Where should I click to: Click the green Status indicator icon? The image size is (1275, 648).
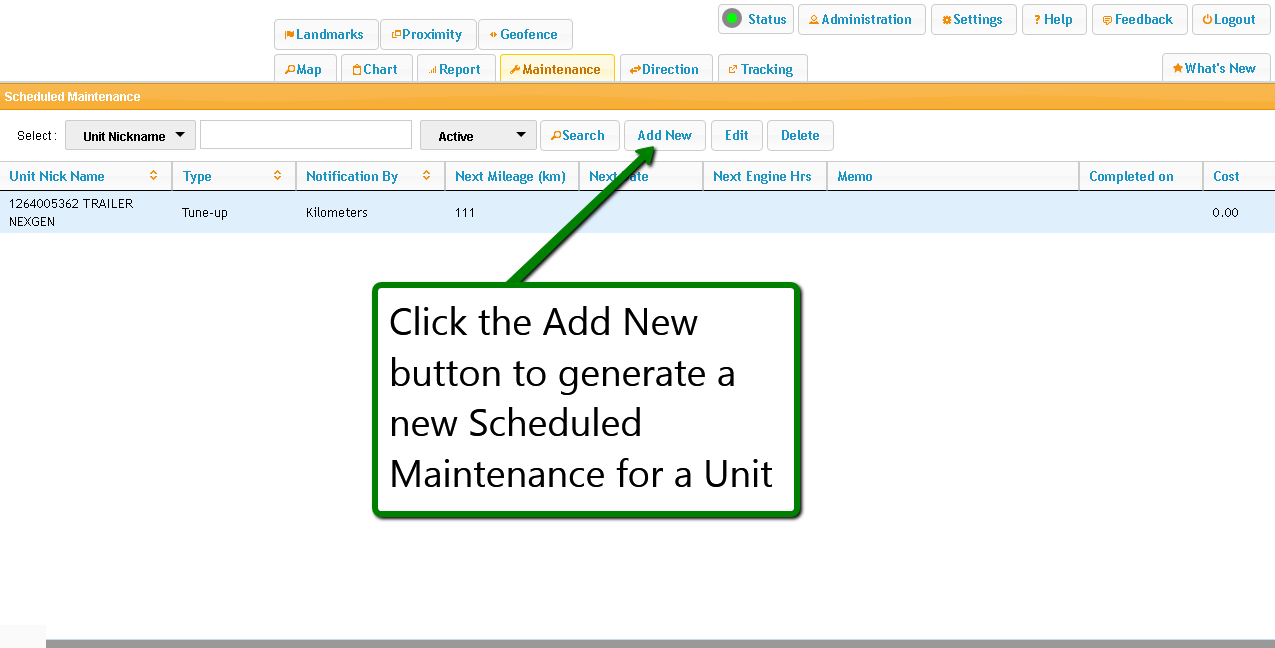point(733,19)
